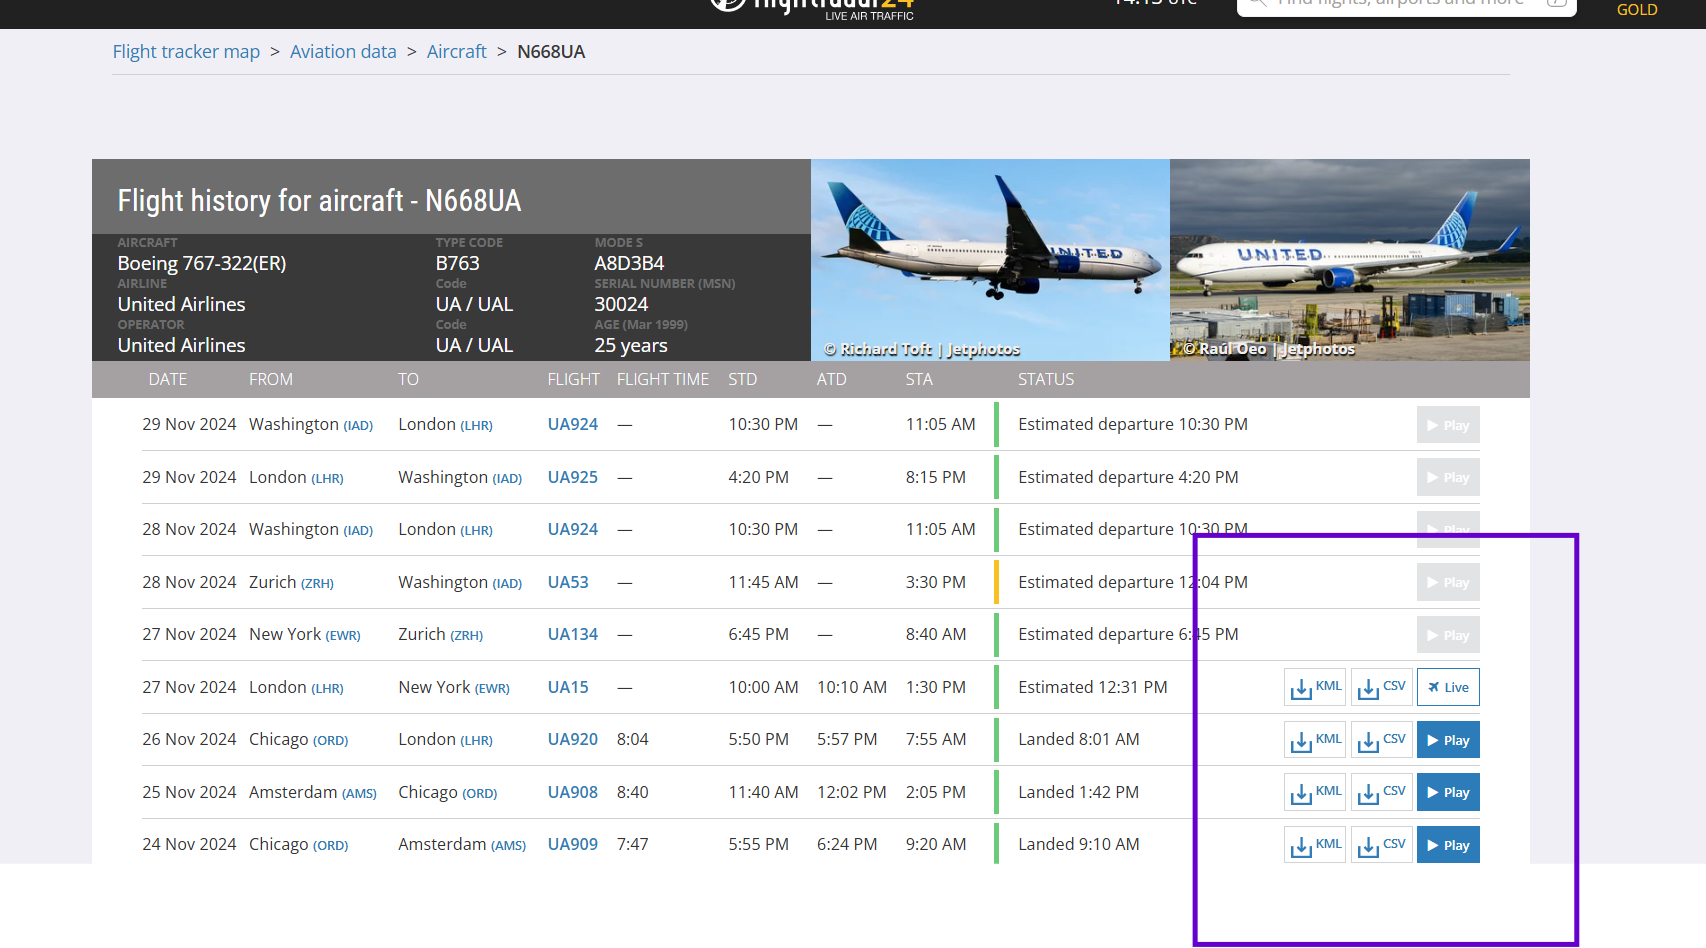
Task: Download KML for flight UA920
Action: pyautogui.click(x=1314, y=740)
